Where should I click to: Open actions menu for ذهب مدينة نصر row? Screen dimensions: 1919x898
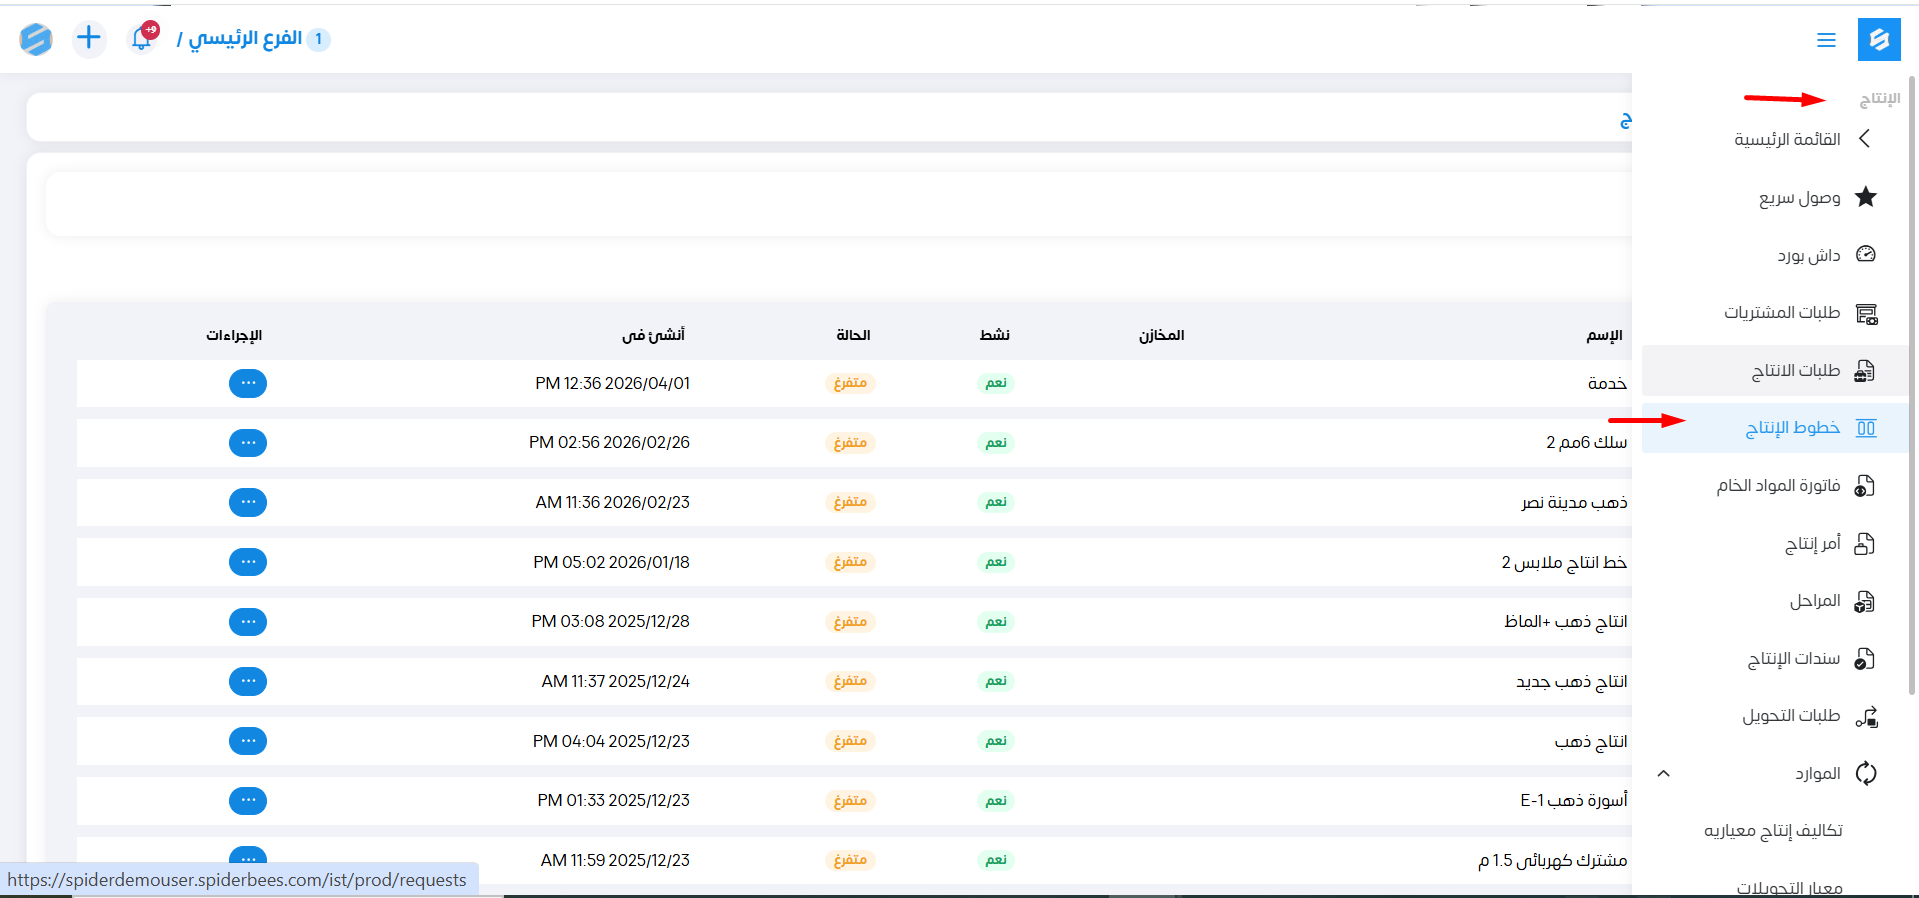pos(247,502)
